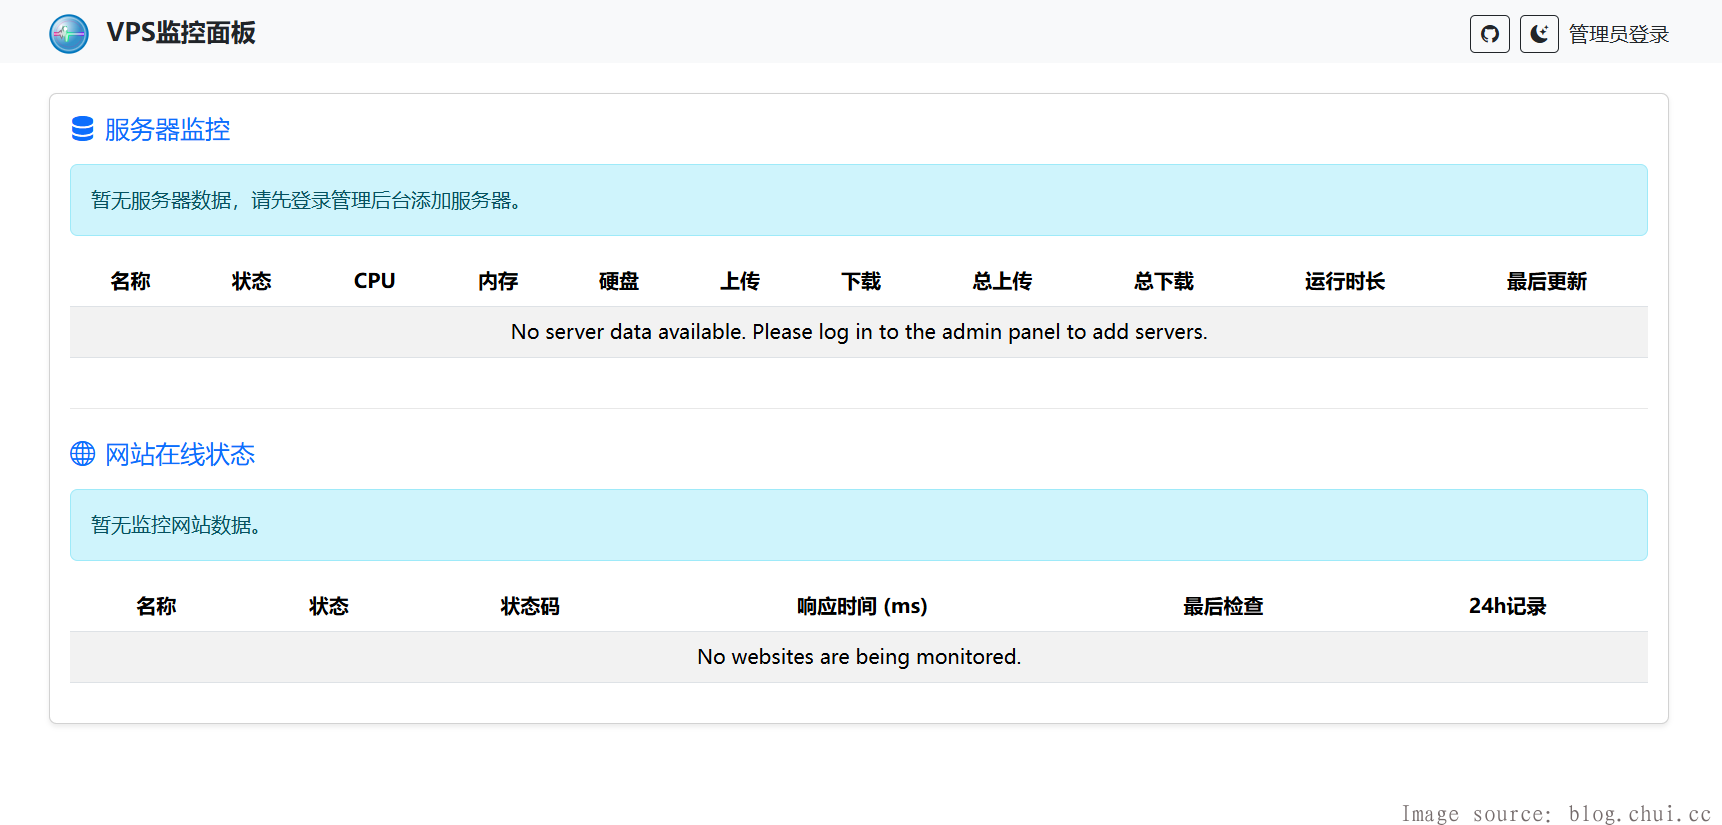
Task: Click the VPS监控面板 title text
Action: click(181, 33)
